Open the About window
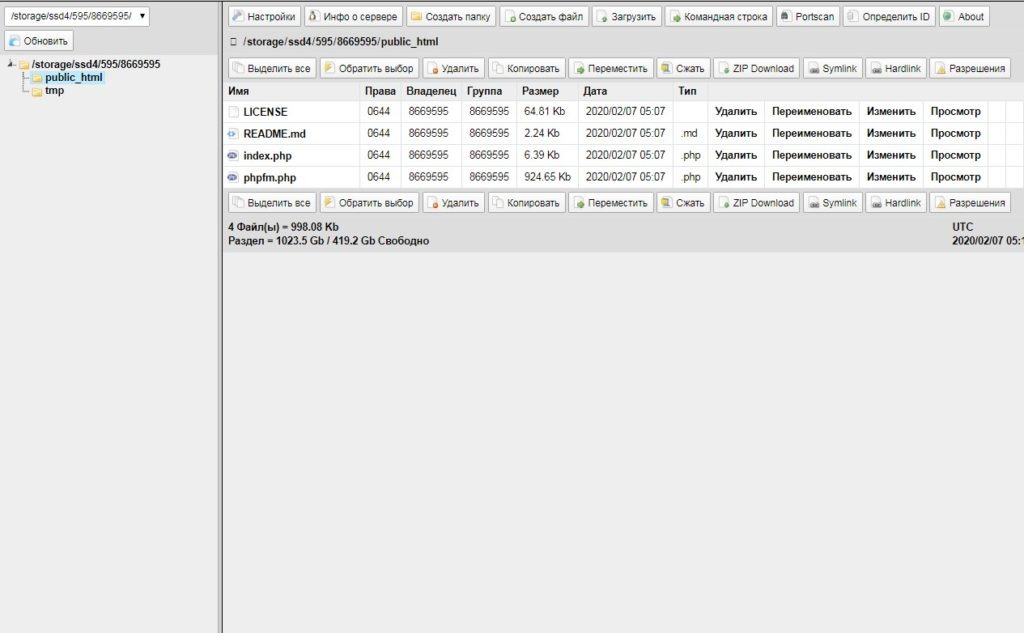1024x633 pixels. tap(964, 16)
